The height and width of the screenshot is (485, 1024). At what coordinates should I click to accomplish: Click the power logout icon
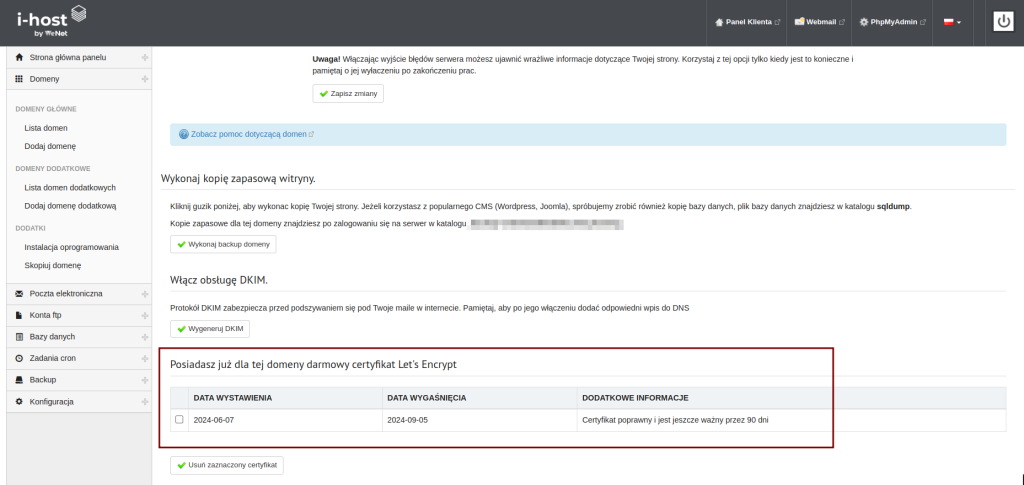1004,22
